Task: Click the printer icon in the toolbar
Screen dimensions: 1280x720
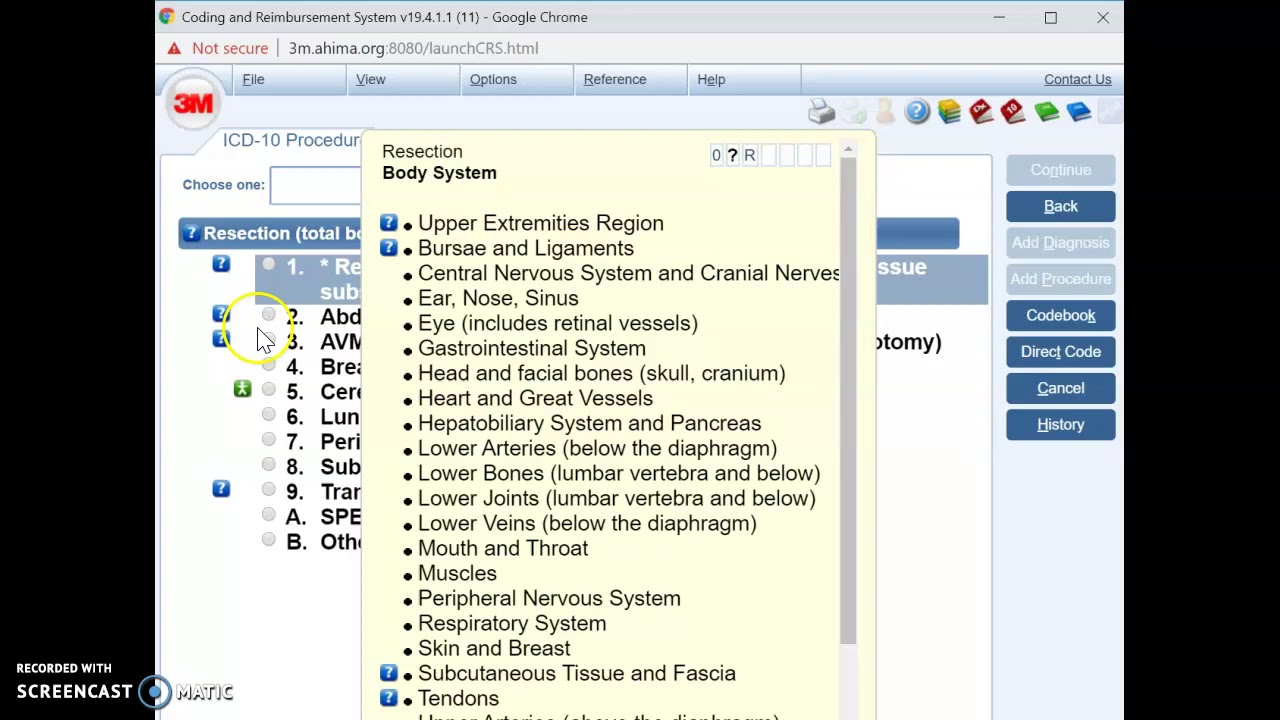Action: click(x=822, y=112)
